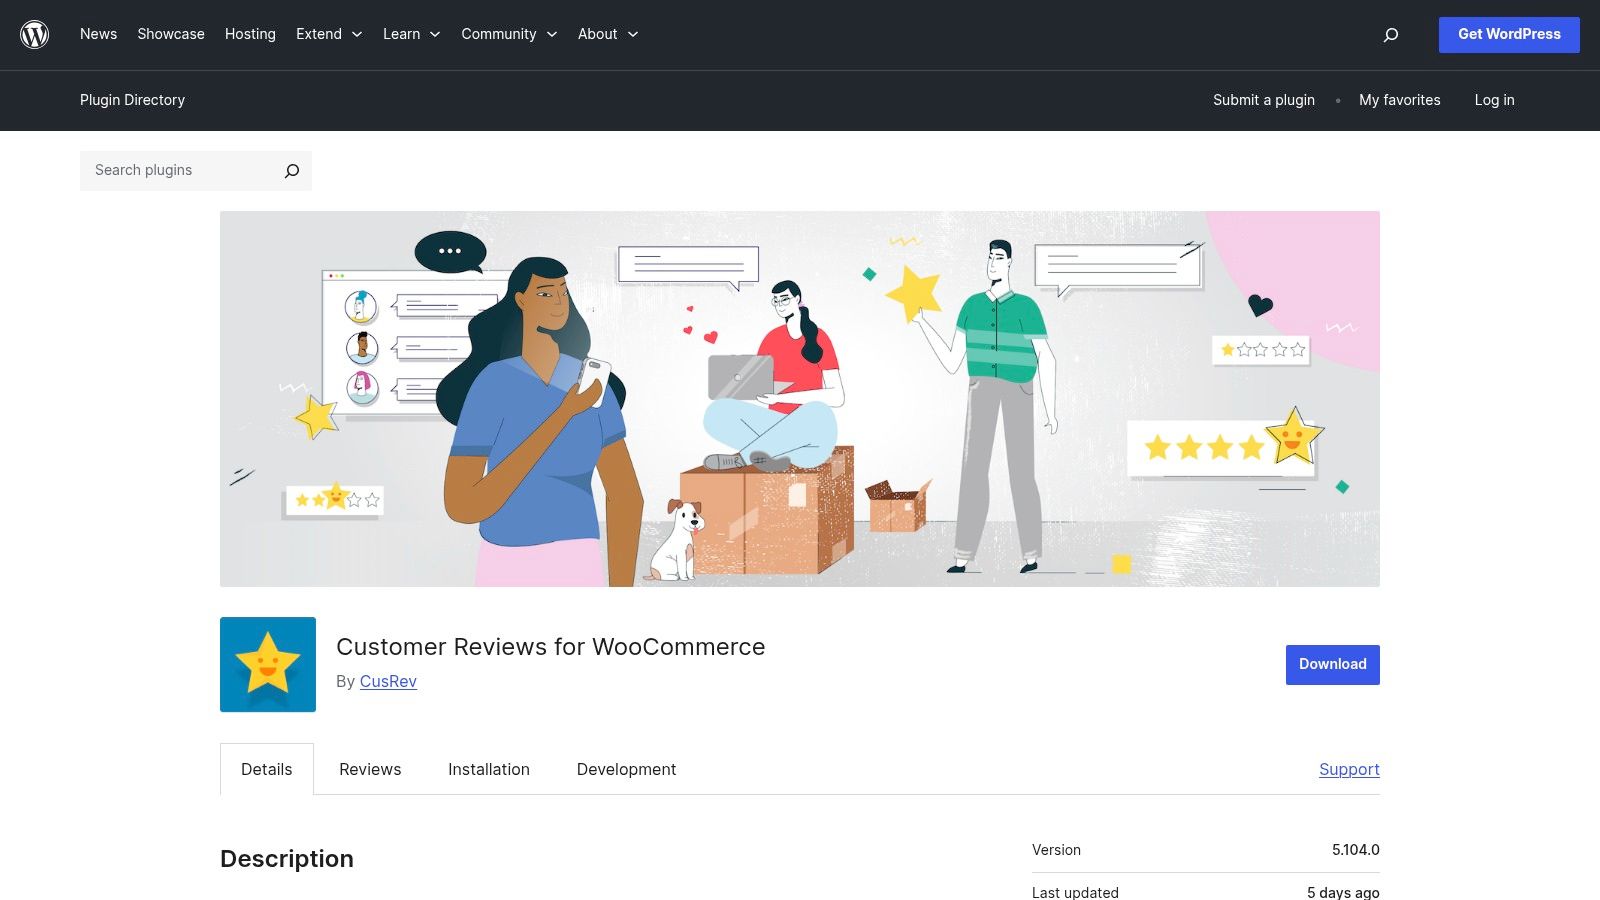Expand the Community dropdown menu
This screenshot has width=1600, height=900.
(x=509, y=34)
